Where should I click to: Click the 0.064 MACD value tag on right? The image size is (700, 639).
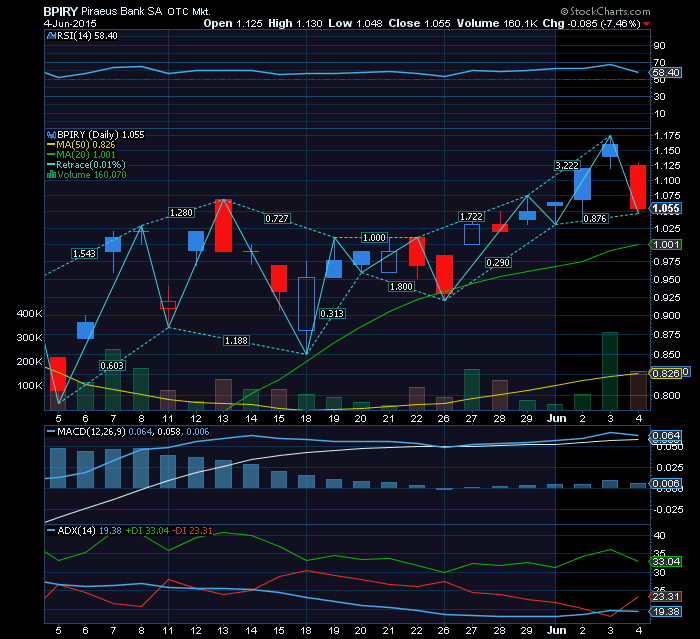tap(666, 435)
